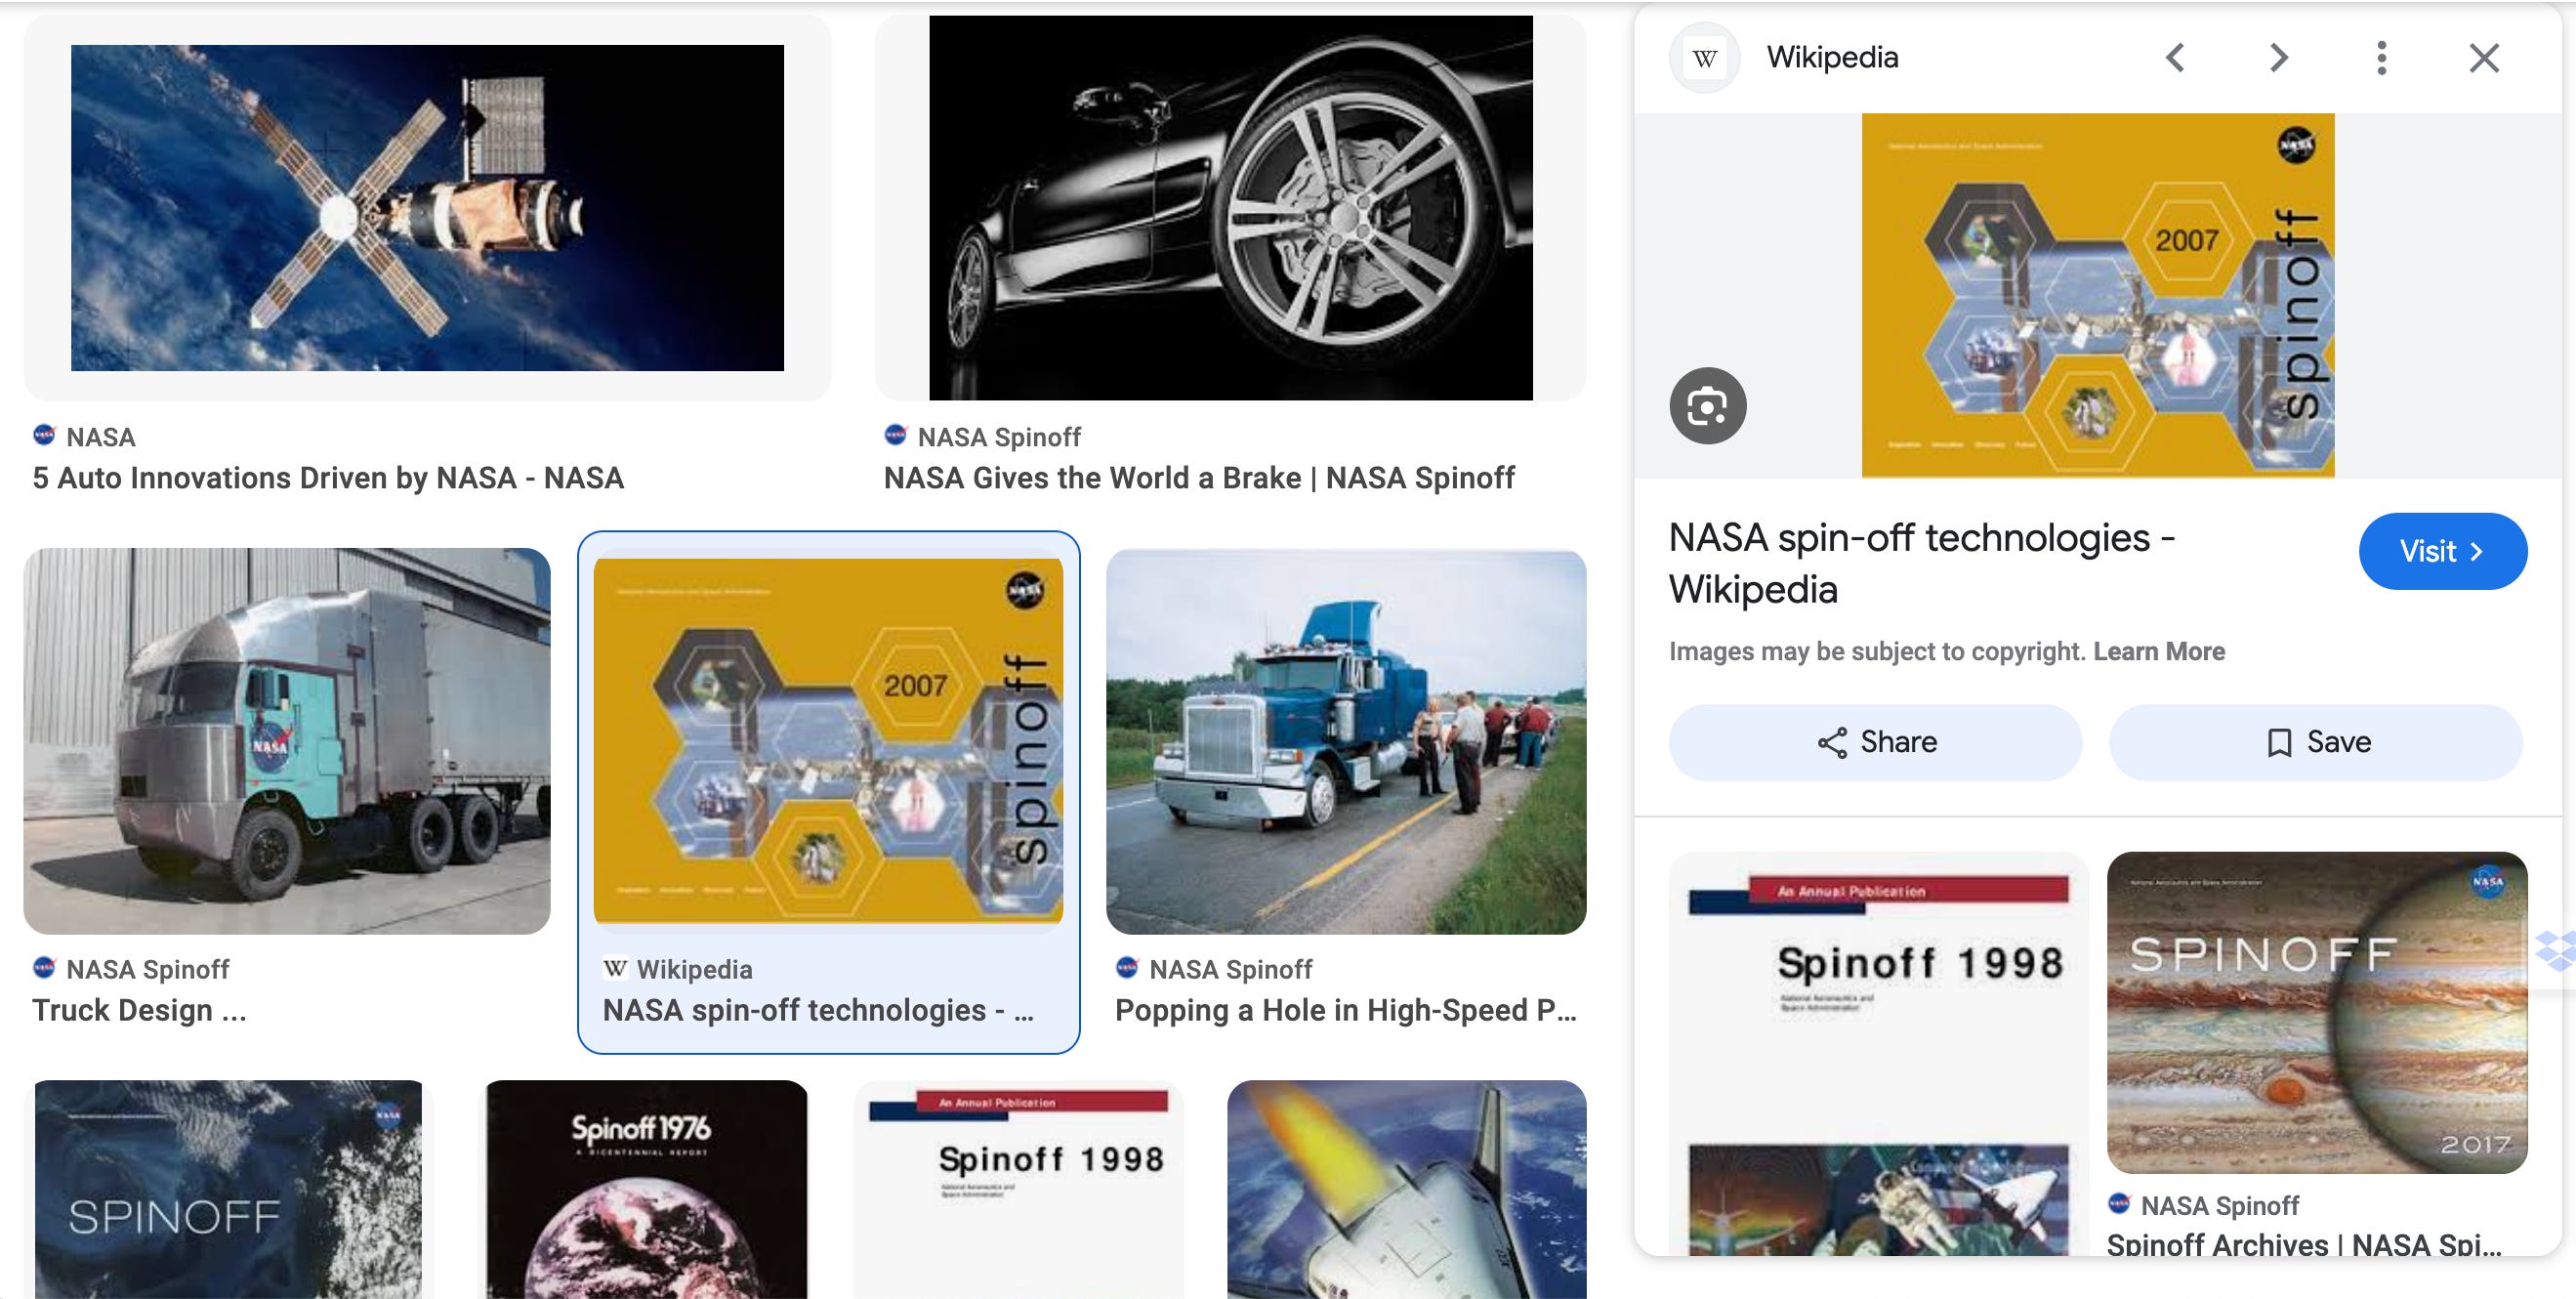This screenshot has height=1299, width=2576.
Task: Select the 2007 spinoff cover in results
Action: click(x=828, y=741)
